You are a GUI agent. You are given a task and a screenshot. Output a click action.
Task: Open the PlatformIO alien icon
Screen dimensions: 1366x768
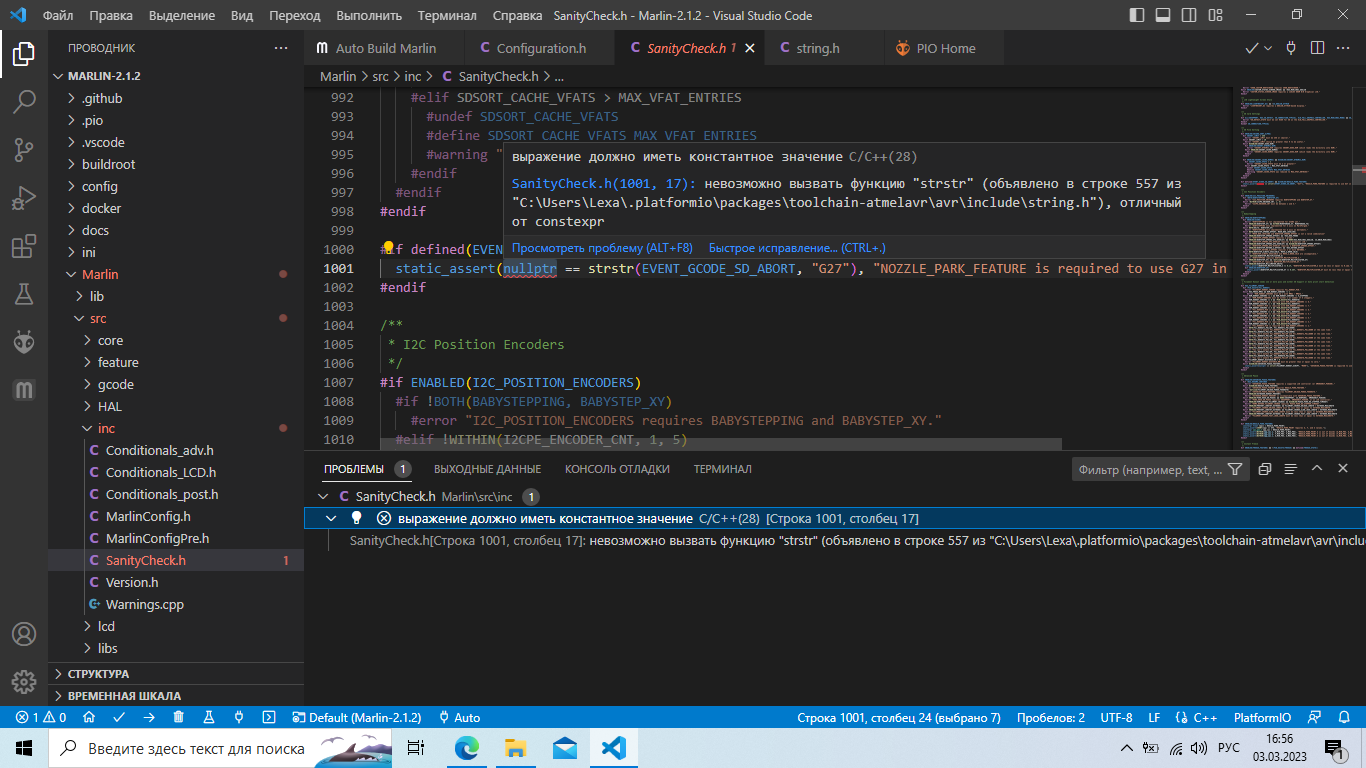24,342
